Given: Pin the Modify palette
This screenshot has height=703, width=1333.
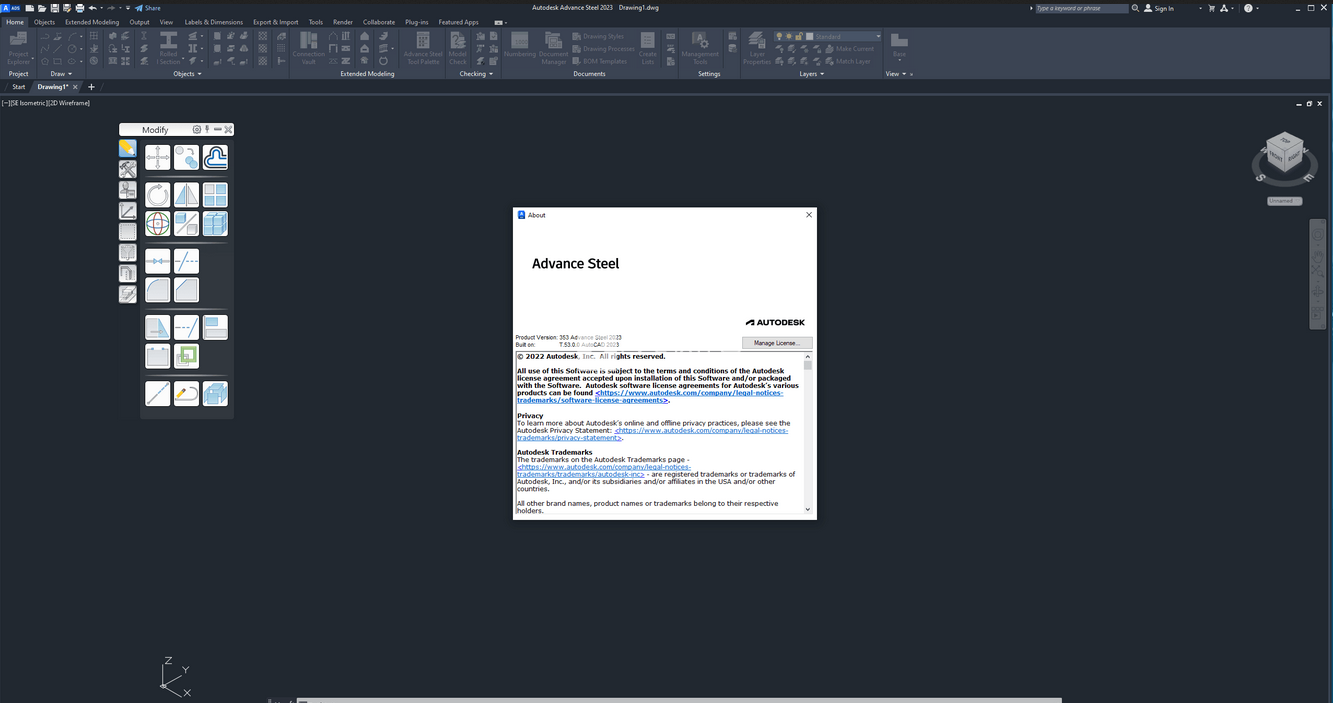Looking at the screenshot, I should click(x=207, y=130).
